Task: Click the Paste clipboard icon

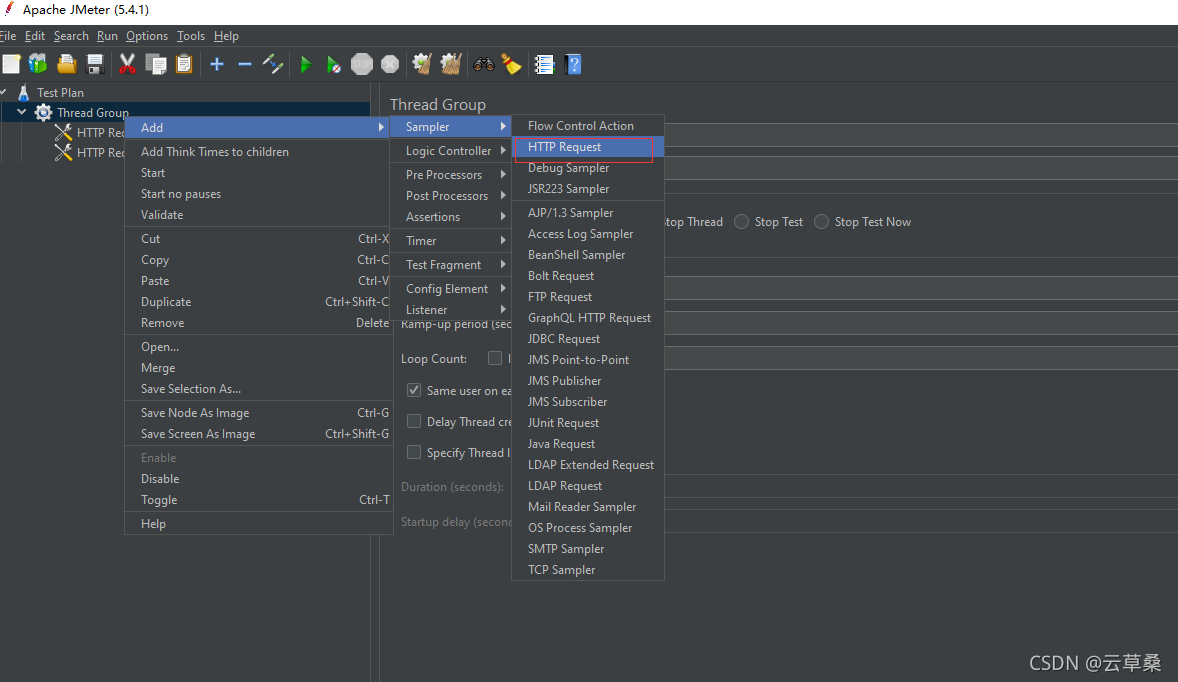Action: point(184,65)
